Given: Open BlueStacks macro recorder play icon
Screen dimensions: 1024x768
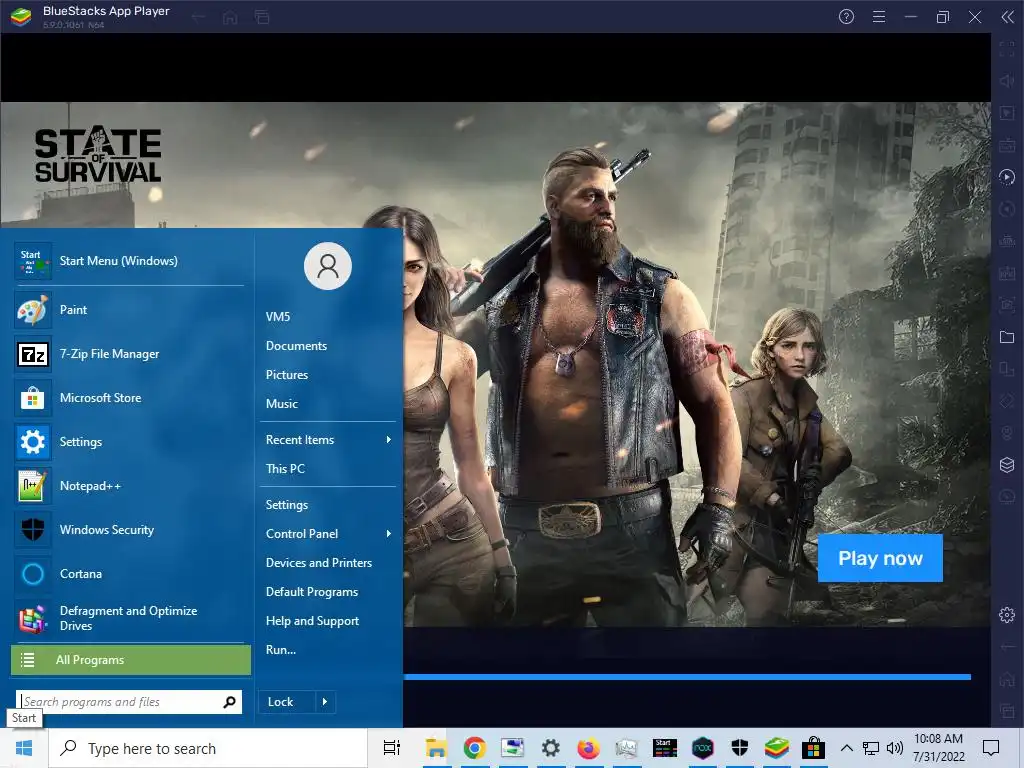Looking at the screenshot, I should (x=1007, y=177).
